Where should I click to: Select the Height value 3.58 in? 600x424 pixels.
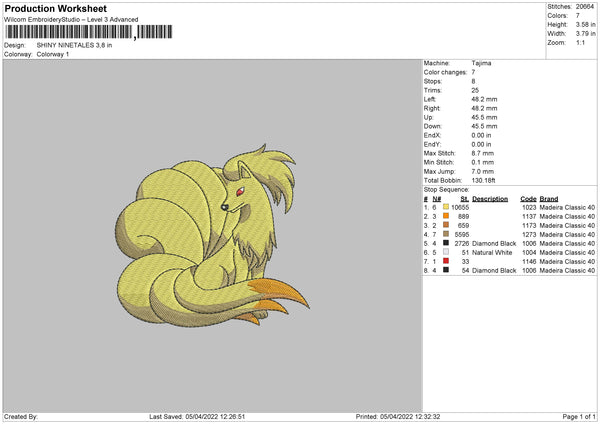point(585,24)
